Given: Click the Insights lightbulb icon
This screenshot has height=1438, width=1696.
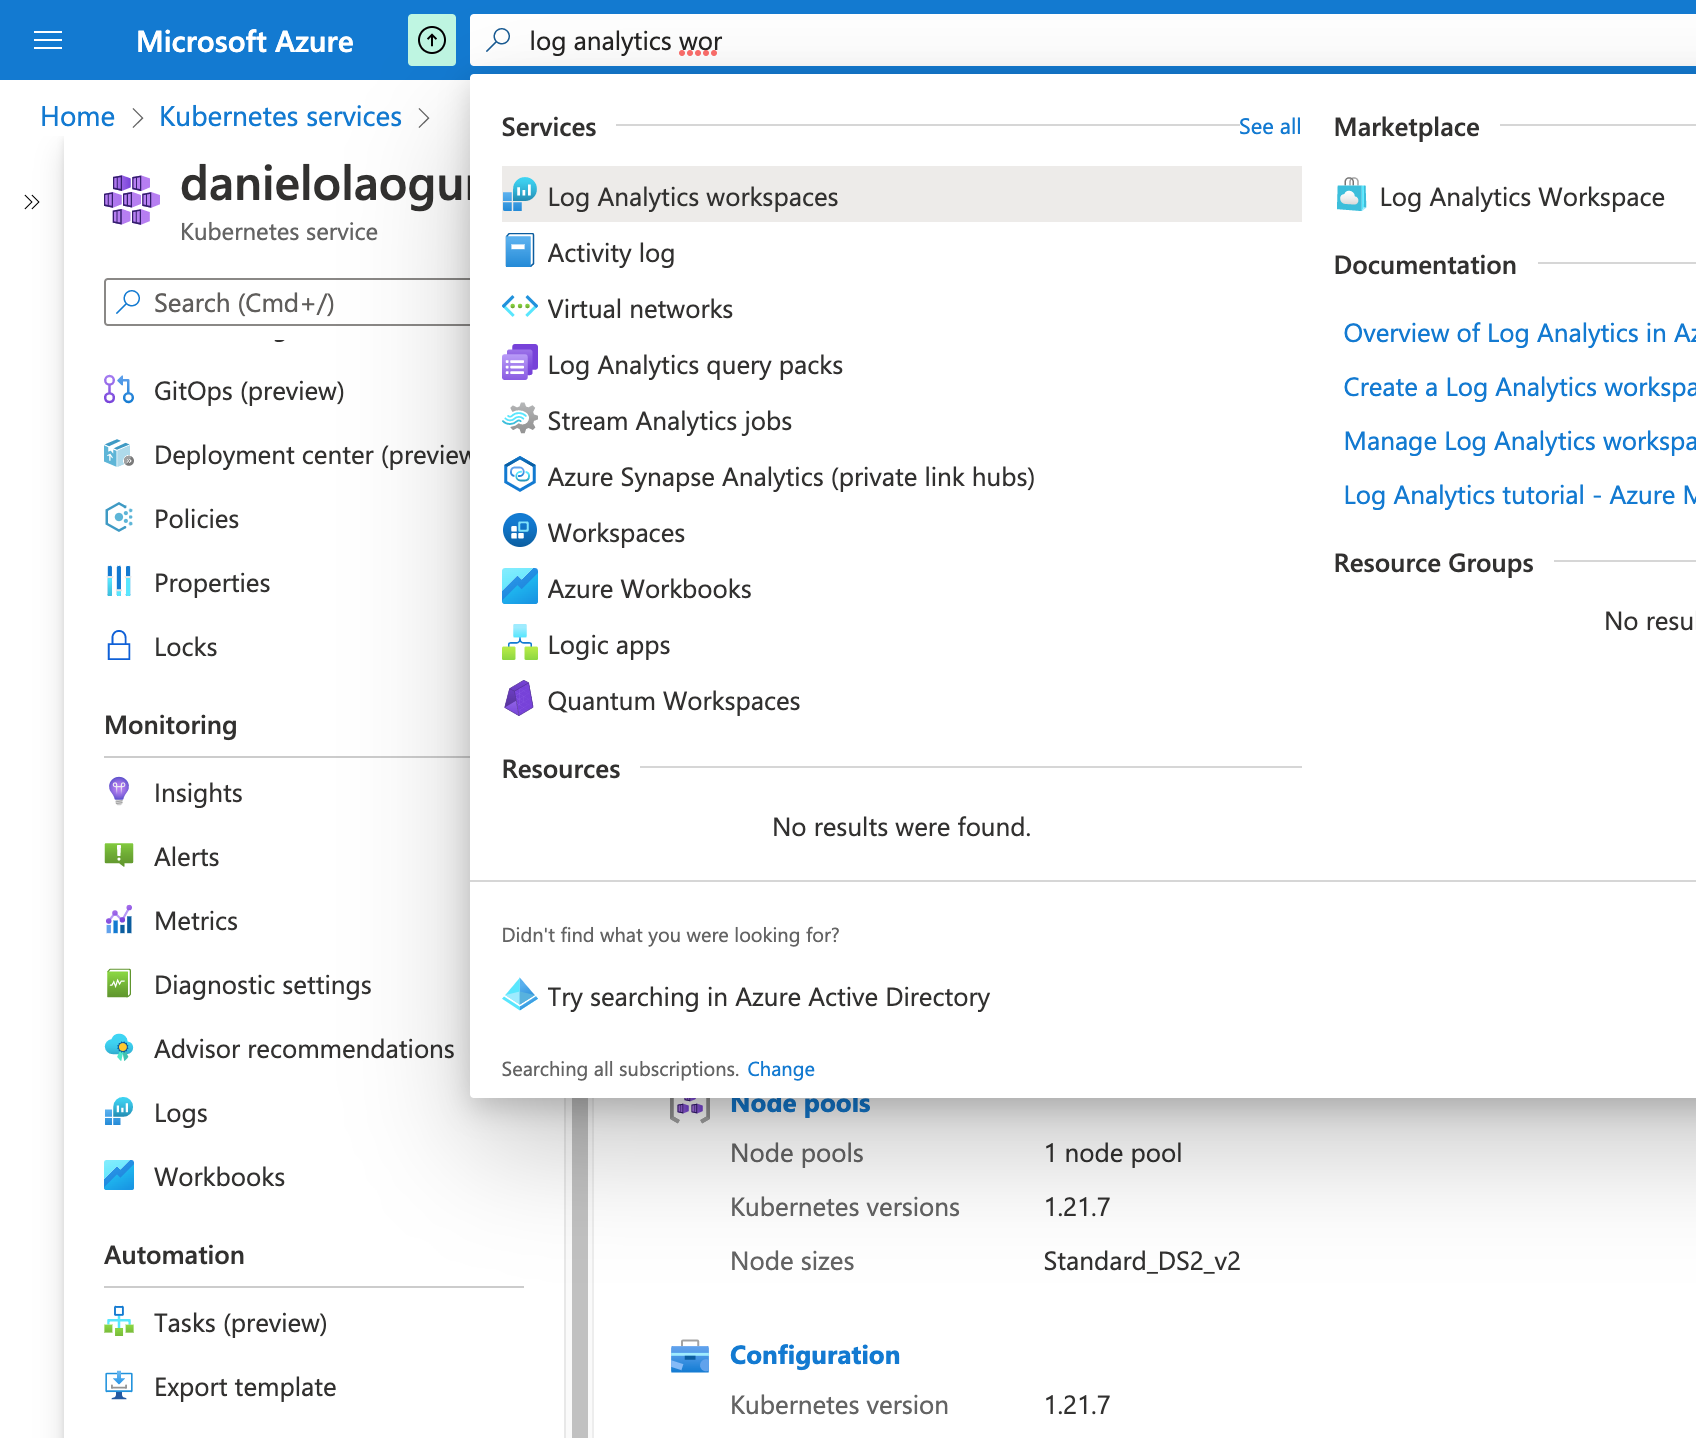Looking at the screenshot, I should click(119, 792).
